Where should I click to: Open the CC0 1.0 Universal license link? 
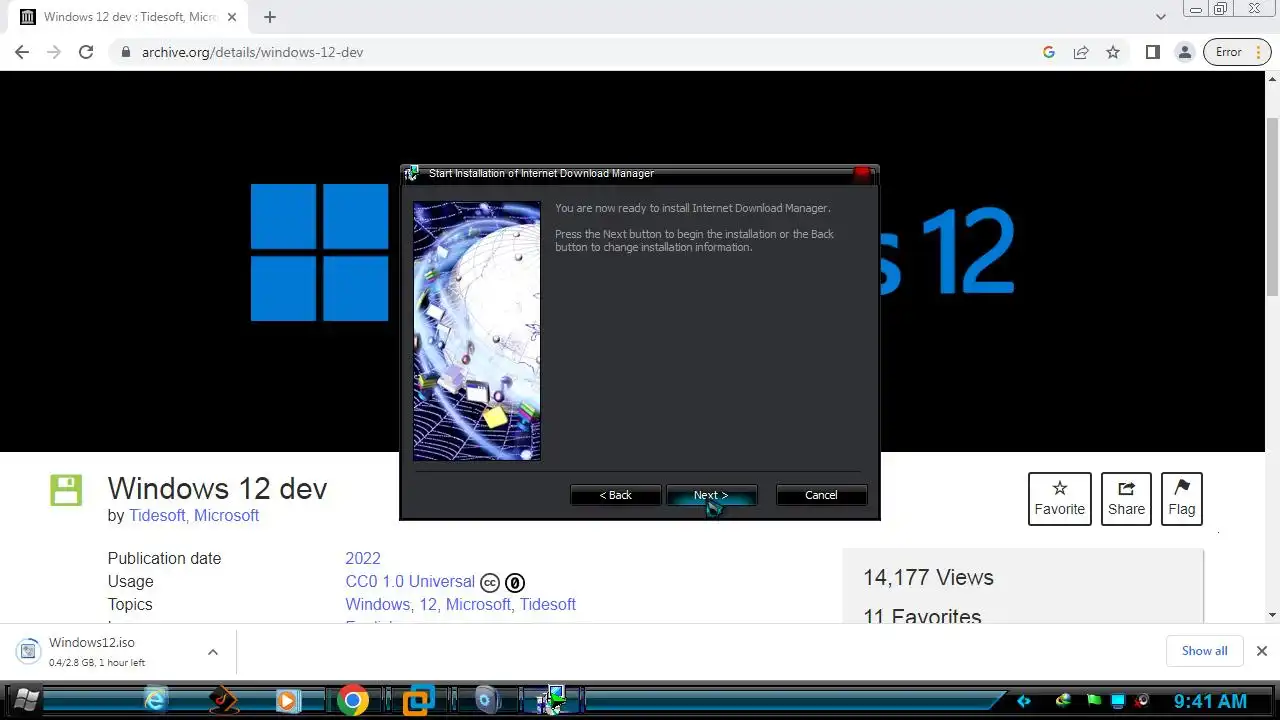[410, 581]
